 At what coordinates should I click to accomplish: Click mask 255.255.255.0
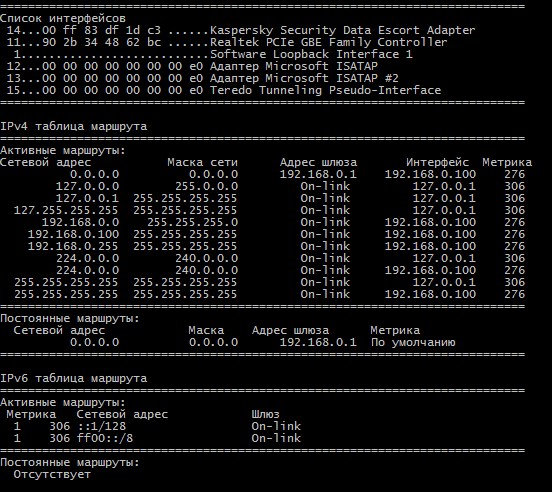[x=192, y=222]
